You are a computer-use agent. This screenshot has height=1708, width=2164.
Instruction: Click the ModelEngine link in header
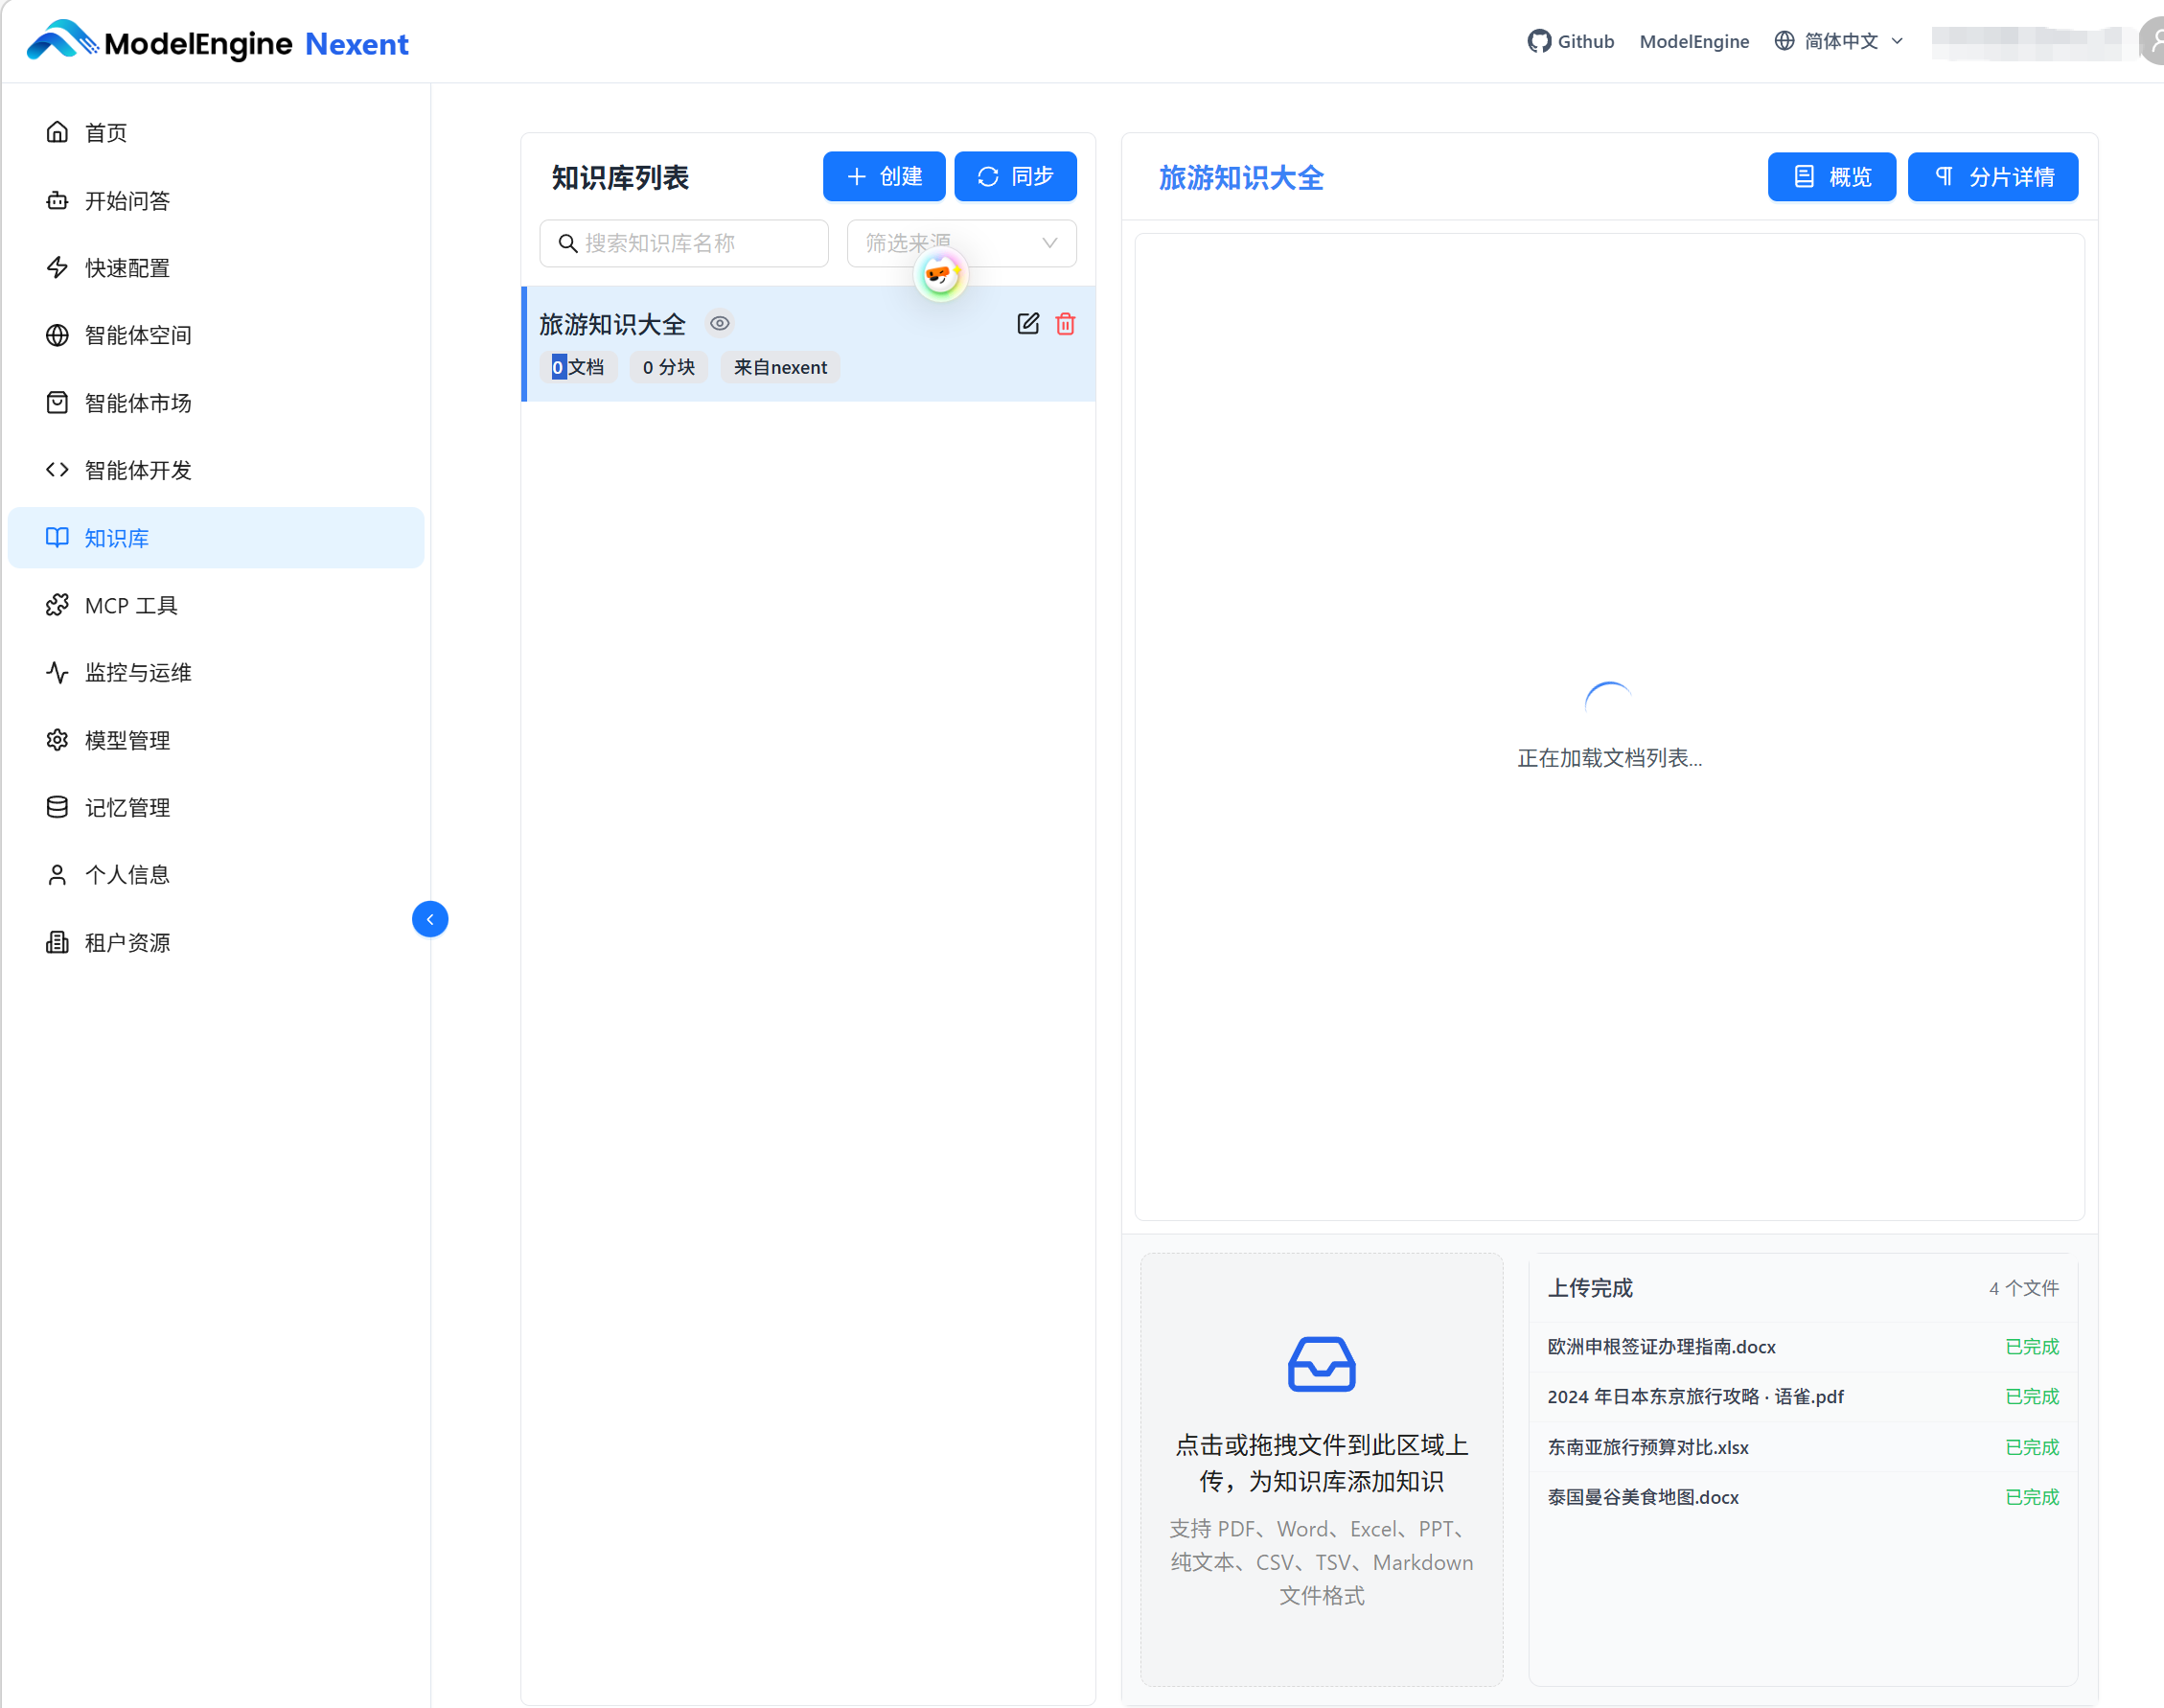click(x=1693, y=41)
